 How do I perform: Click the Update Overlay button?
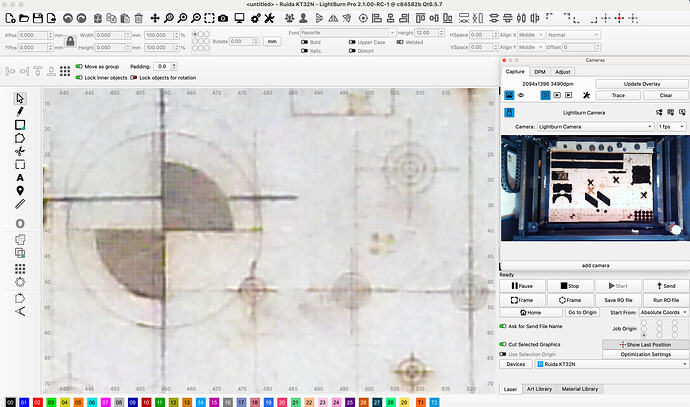pyautogui.click(x=641, y=83)
